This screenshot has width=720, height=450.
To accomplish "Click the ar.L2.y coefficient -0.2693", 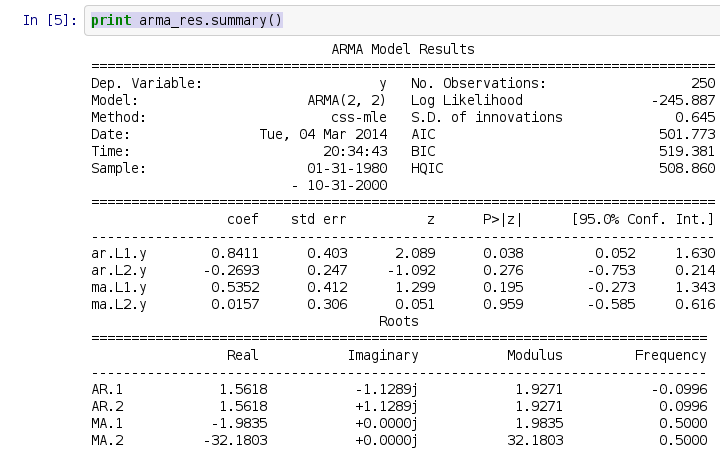I will tap(235, 270).
